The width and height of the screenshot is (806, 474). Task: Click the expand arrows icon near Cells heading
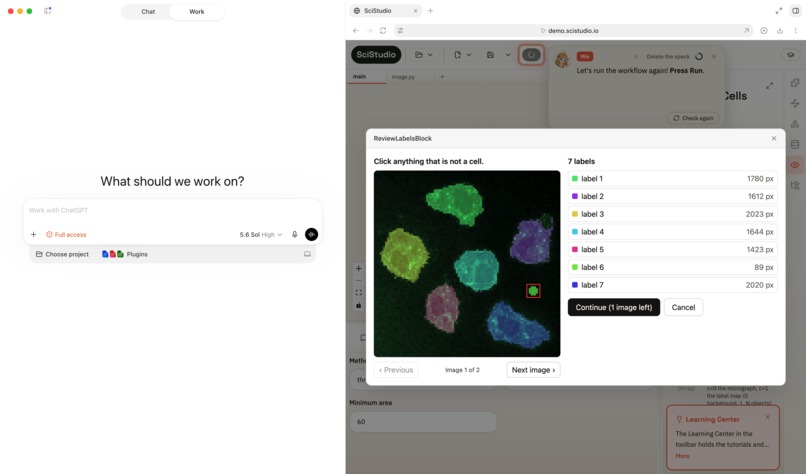(770, 86)
